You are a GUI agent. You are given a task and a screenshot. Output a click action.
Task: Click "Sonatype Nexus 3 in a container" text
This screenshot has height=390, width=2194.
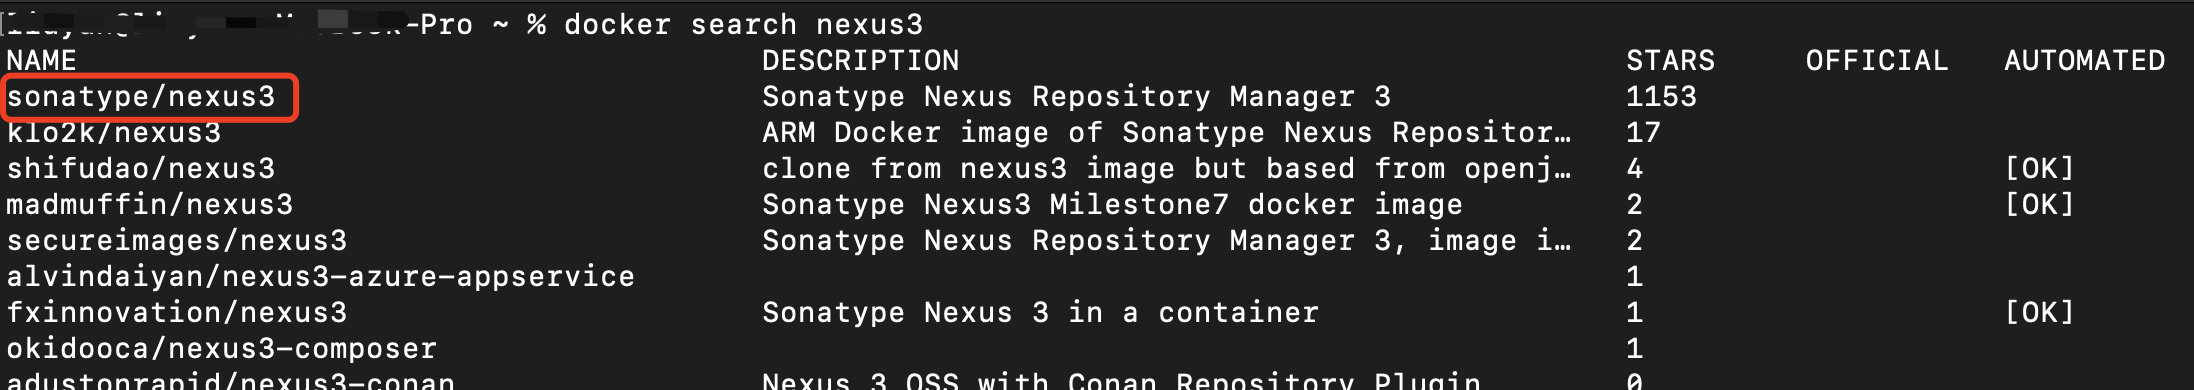point(1040,313)
